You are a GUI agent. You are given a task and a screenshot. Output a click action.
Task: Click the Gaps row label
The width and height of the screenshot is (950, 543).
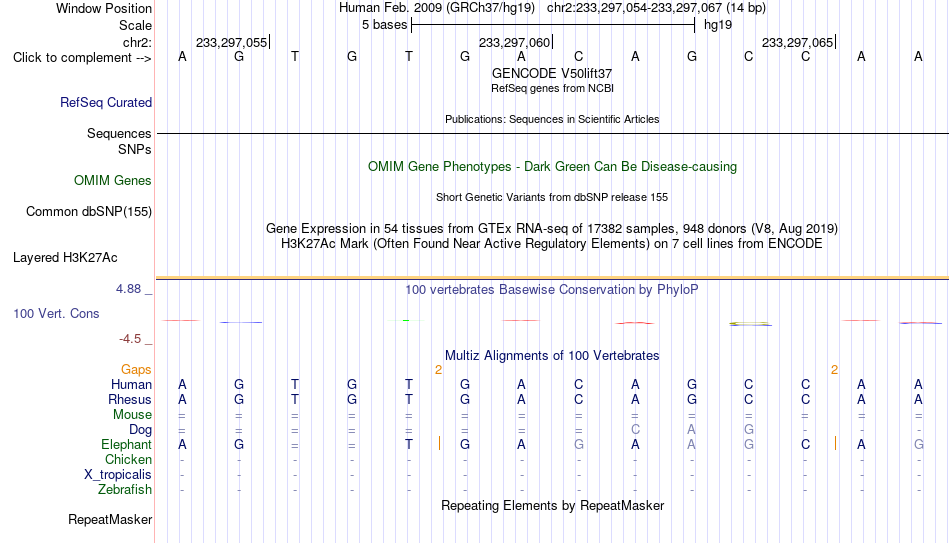136,370
